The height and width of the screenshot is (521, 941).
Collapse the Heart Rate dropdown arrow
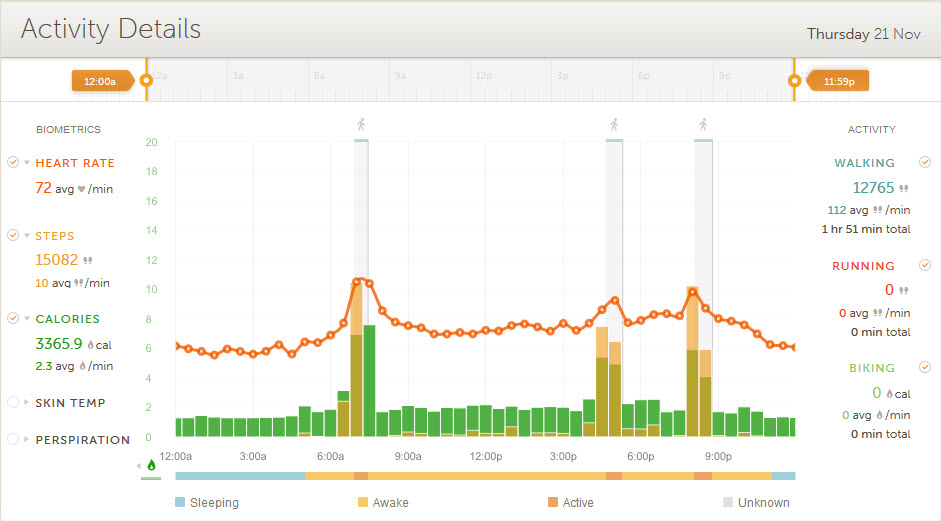pyautogui.click(x=26, y=163)
